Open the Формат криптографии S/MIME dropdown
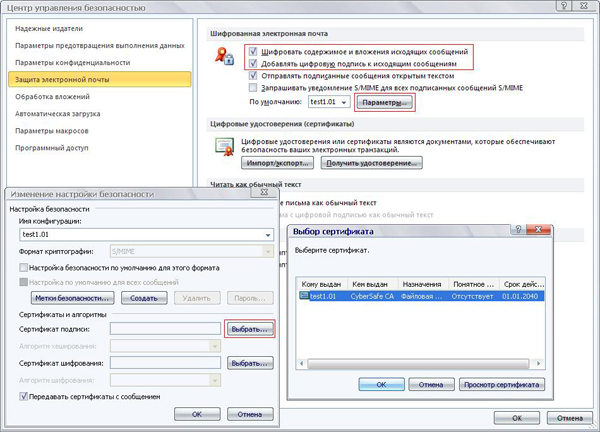600x432 pixels. click(268, 251)
